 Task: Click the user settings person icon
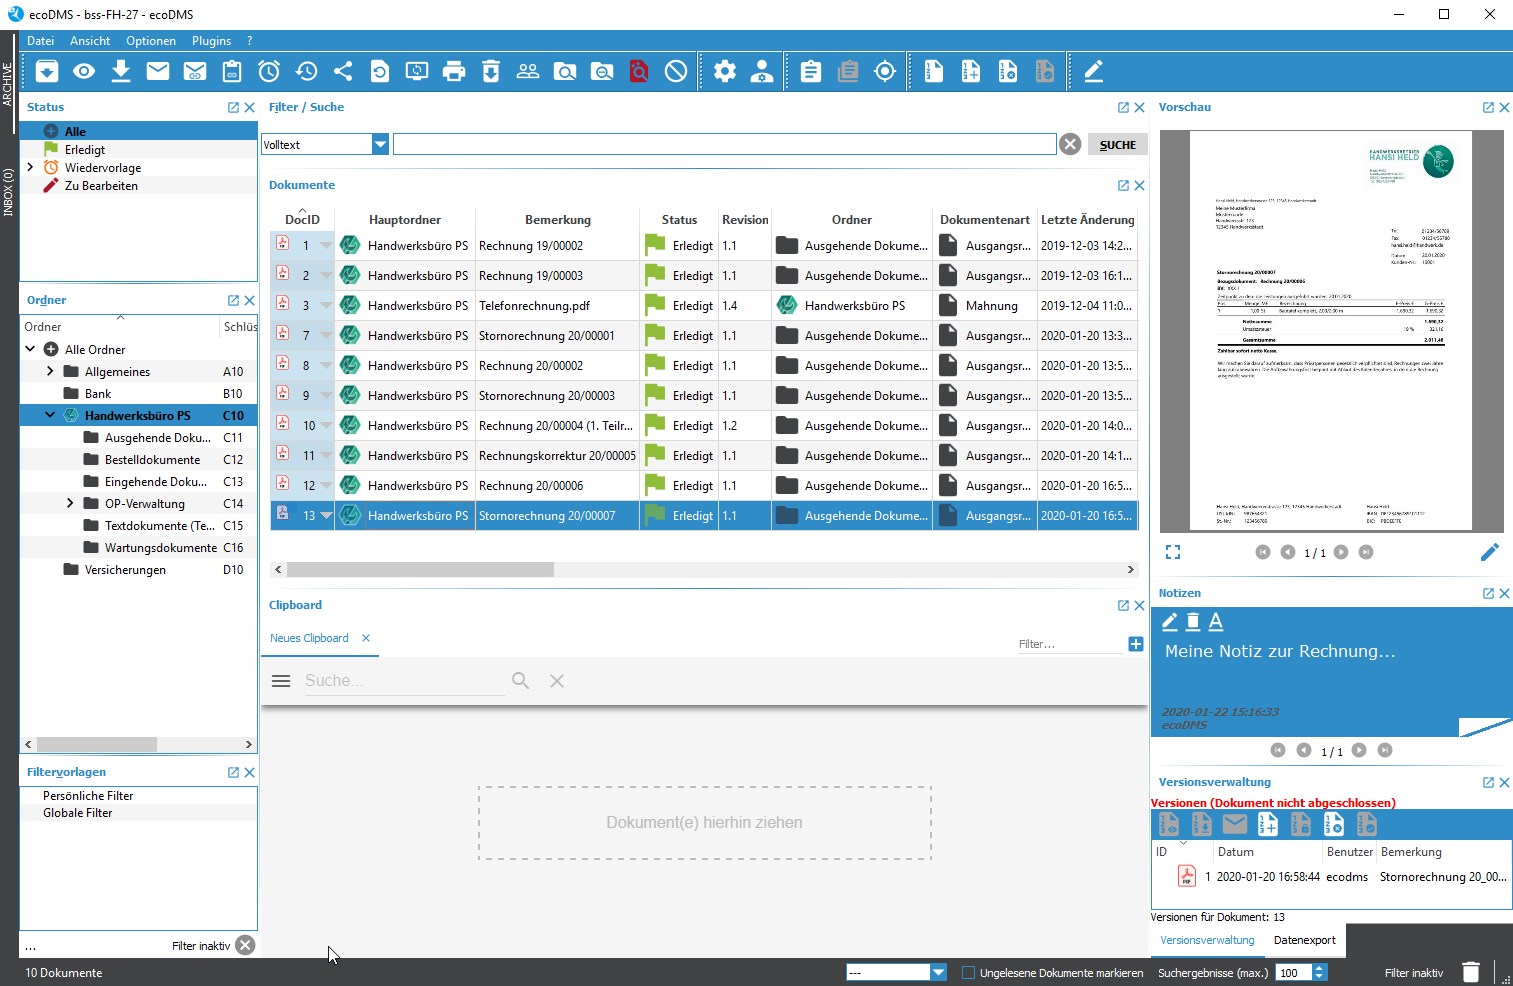click(x=762, y=71)
